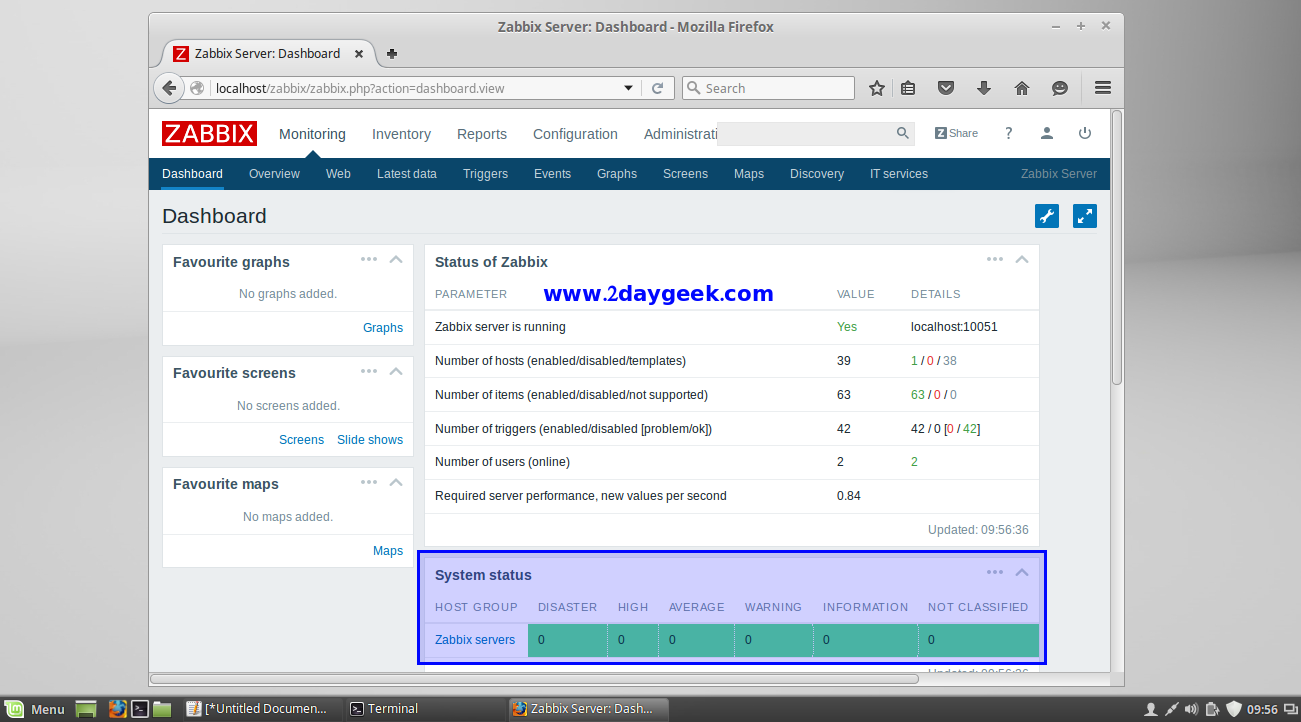Open the Screens submenu tab
1301x722 pixels.
coord(685,174)
